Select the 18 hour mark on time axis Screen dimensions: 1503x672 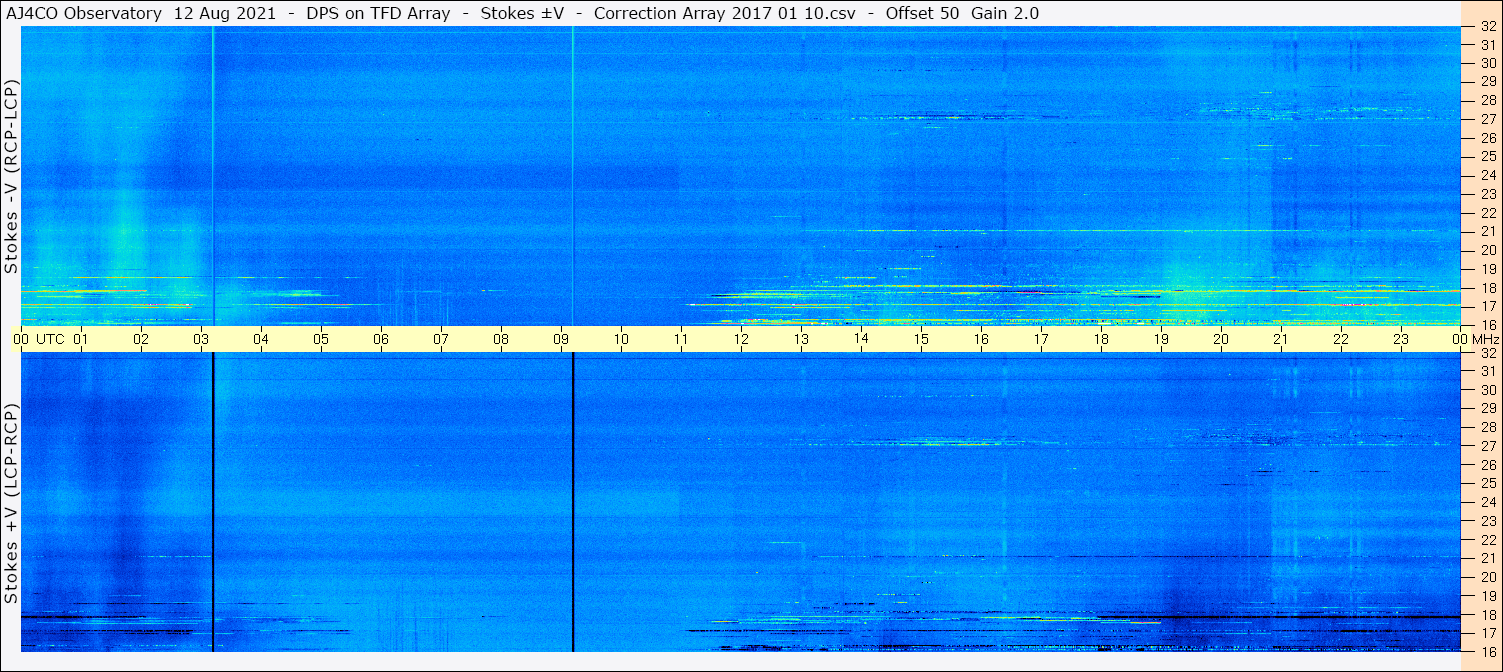point(1101,339)
